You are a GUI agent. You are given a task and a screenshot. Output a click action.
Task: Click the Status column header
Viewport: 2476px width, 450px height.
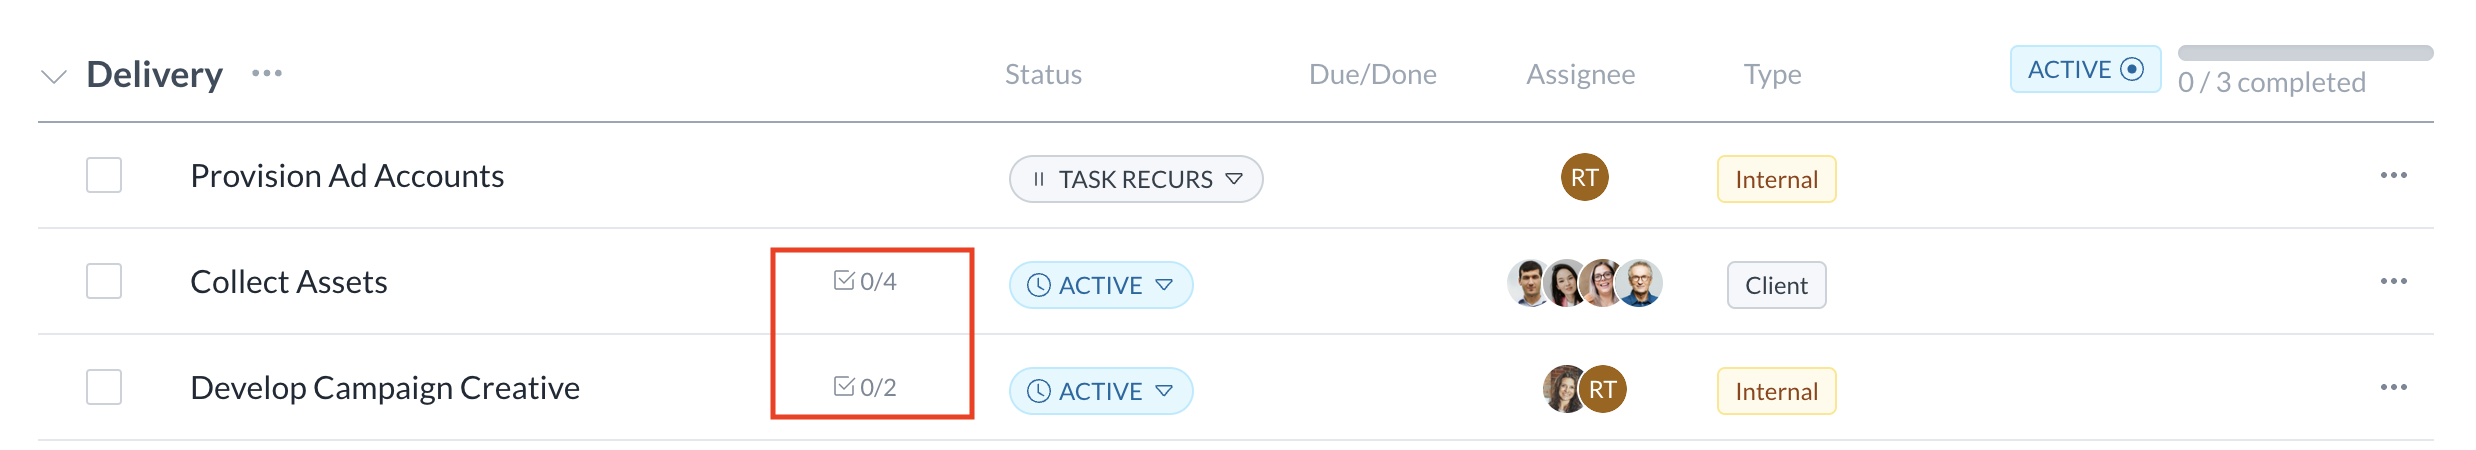(x=1043, y=74)
